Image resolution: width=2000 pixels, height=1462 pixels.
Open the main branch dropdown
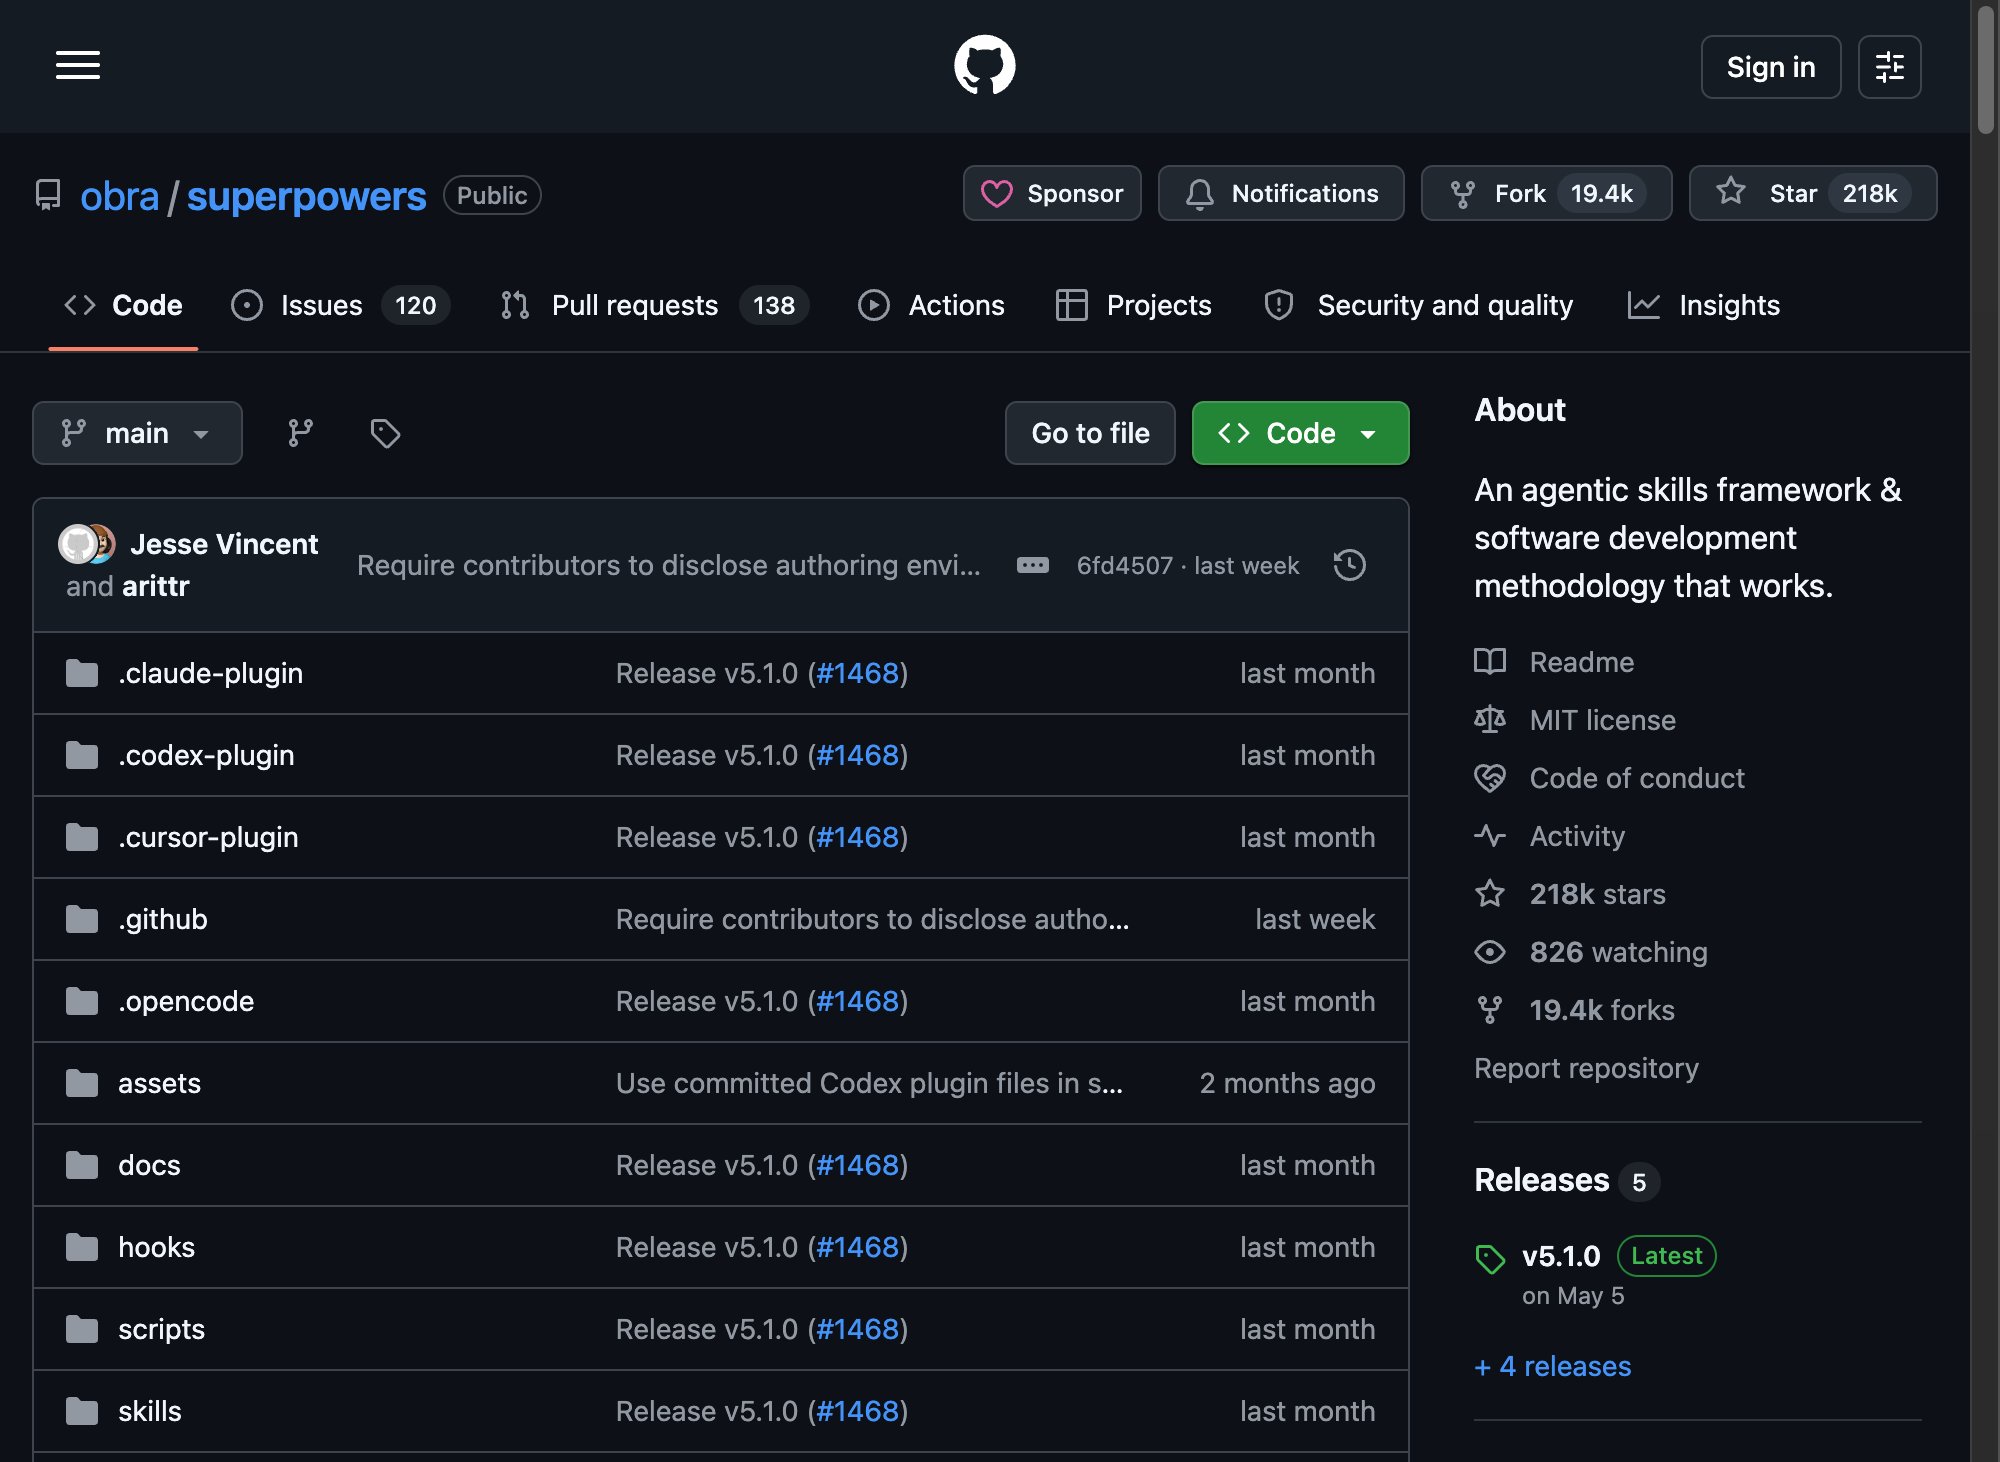pyautogui.click(x=137, y=433)
